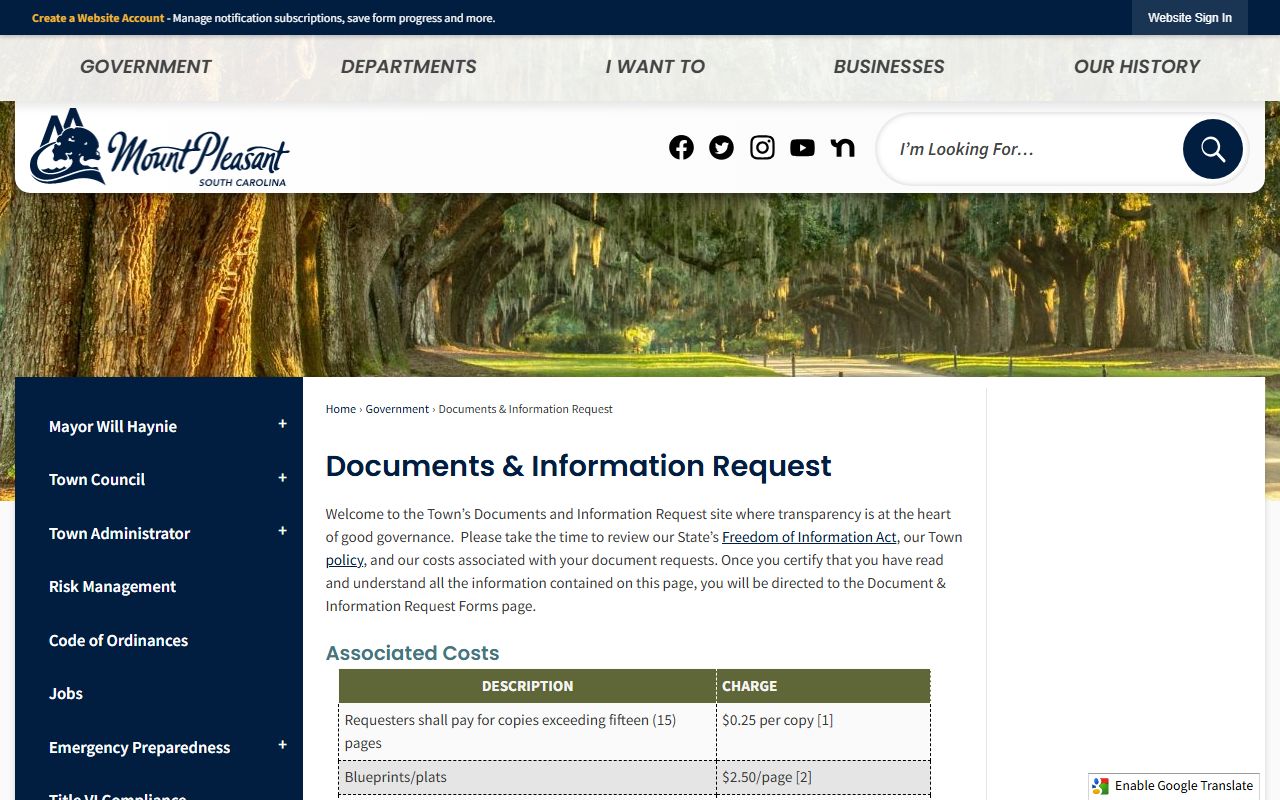Expand the Mayor Will Haynie submenu
This screenshot has height=800, width=1280.
point(282,424)
